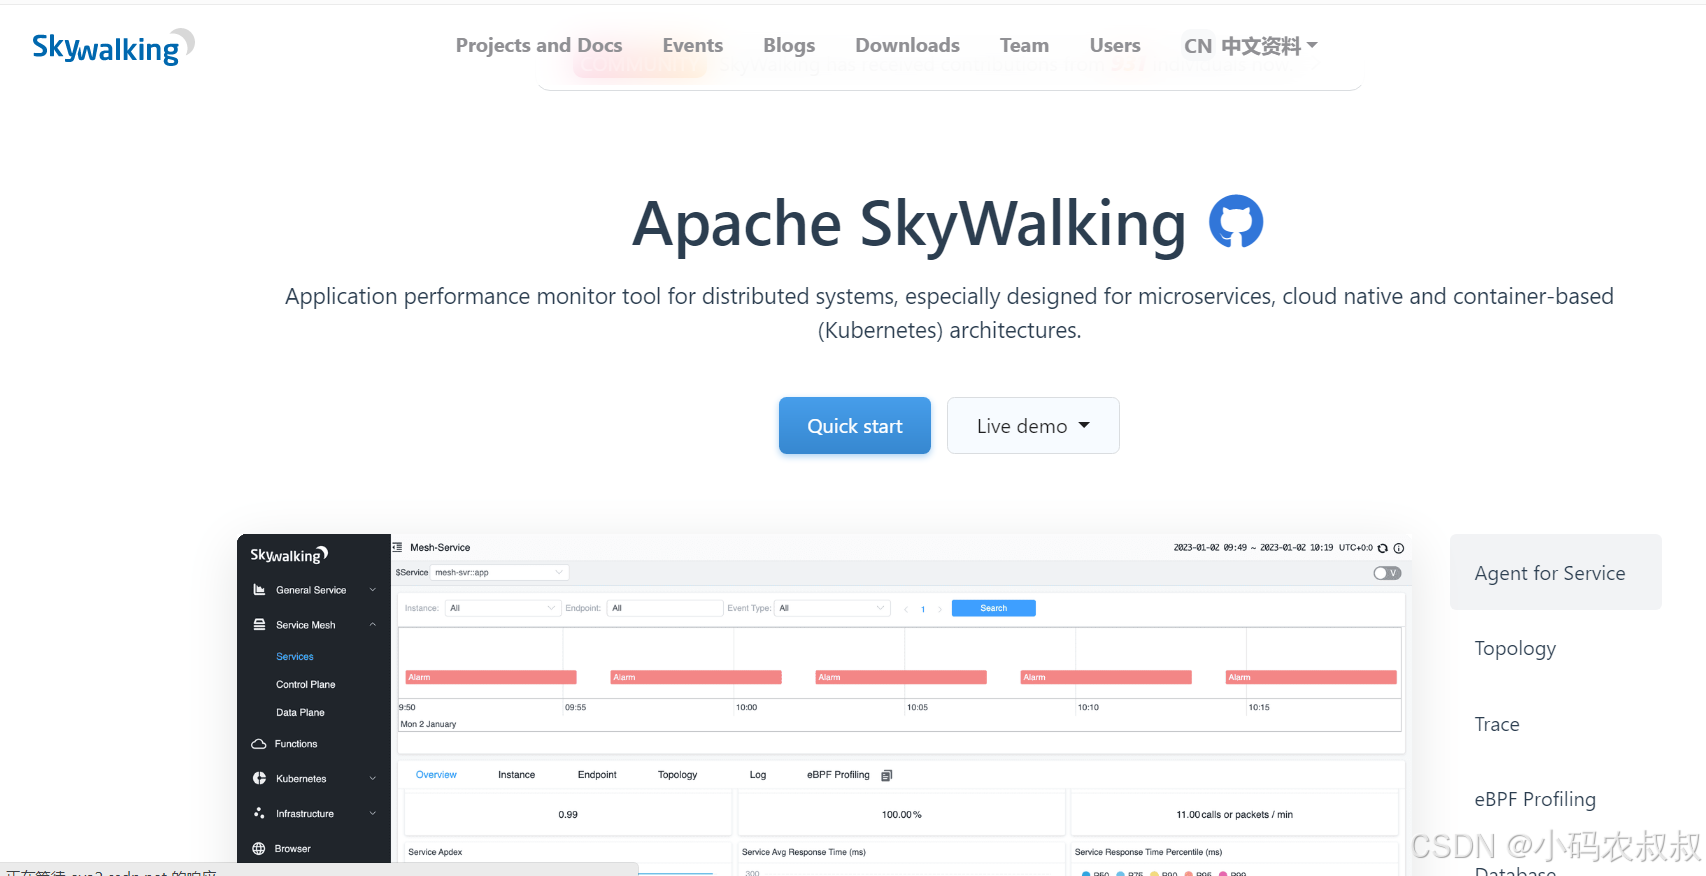Collapse the Service Mesh menu chevron

(x=373, y=625)
